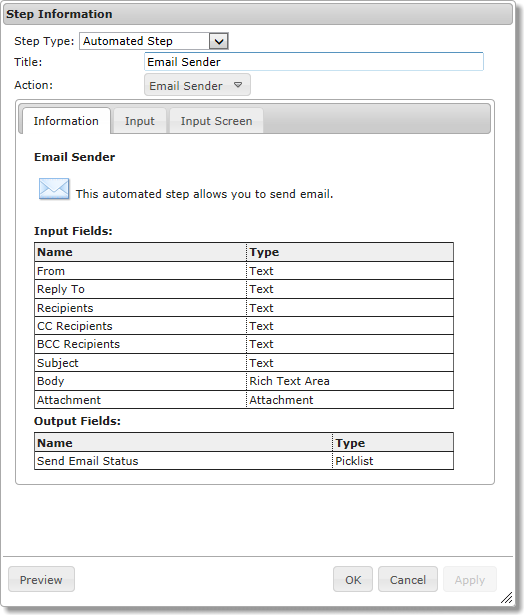The height and width of the screenshot is (616, 526).
Task: Click the envelope email icon
Action: click(54, 189)
